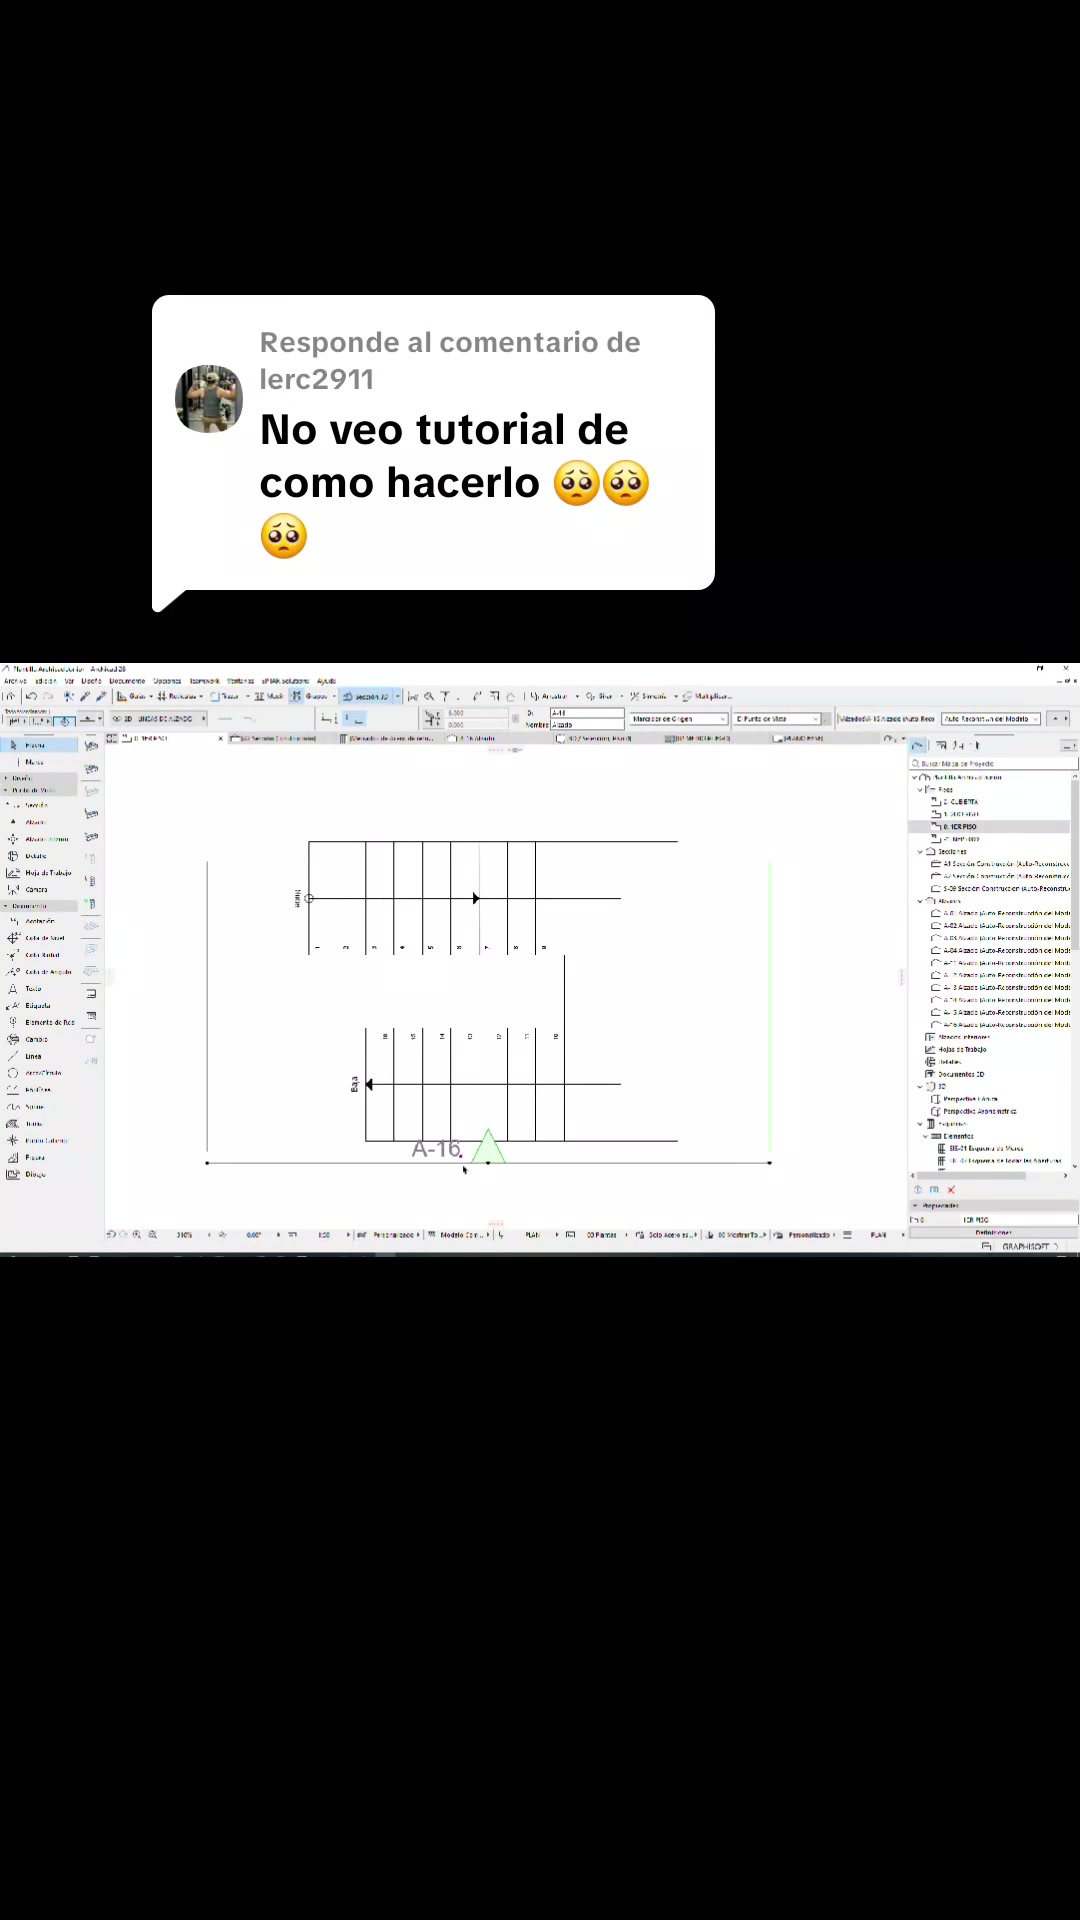Select the Texto tool
This screenshot has height=1920, width=1080.
[39, 988]
